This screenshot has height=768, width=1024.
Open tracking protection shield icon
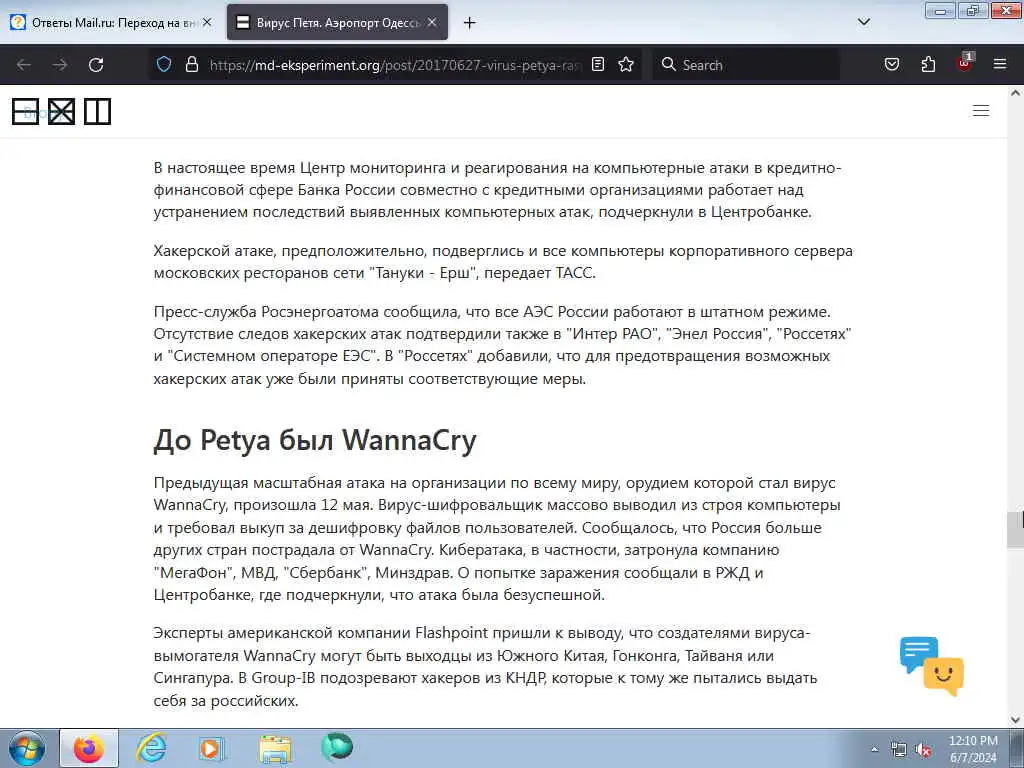point(164,64)
